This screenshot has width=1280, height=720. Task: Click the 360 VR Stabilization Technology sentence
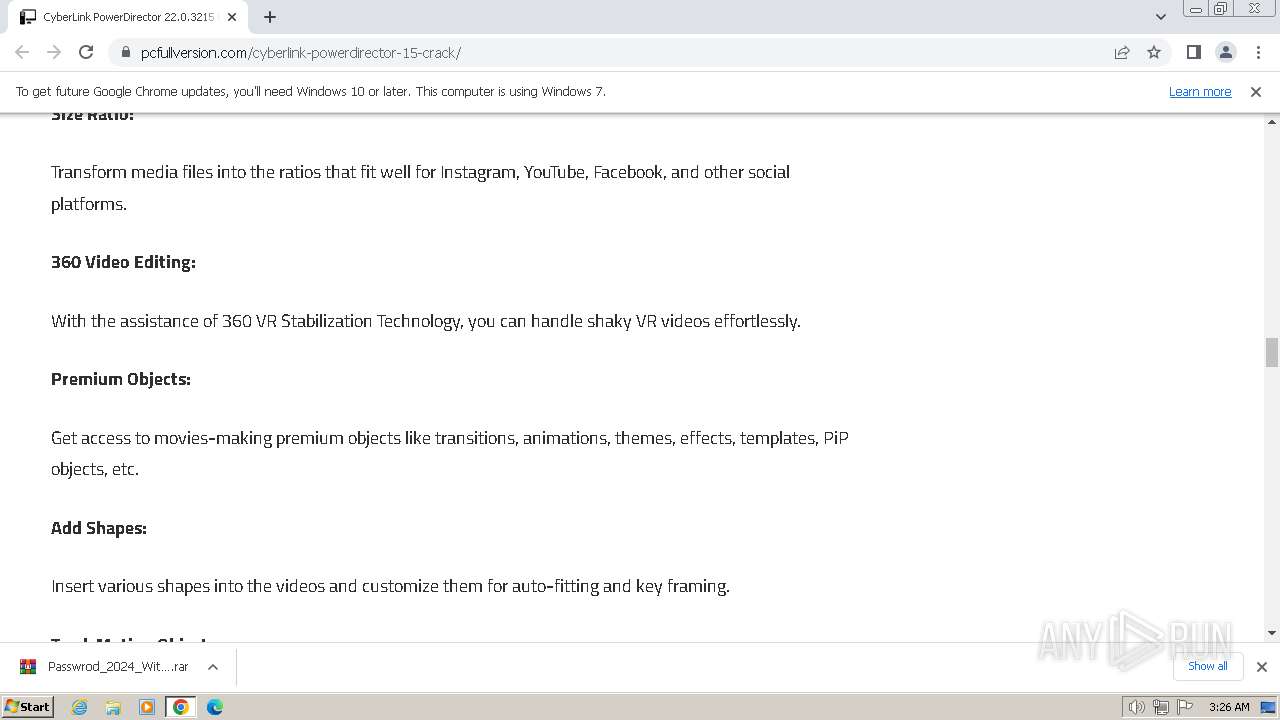pos(426,321)
